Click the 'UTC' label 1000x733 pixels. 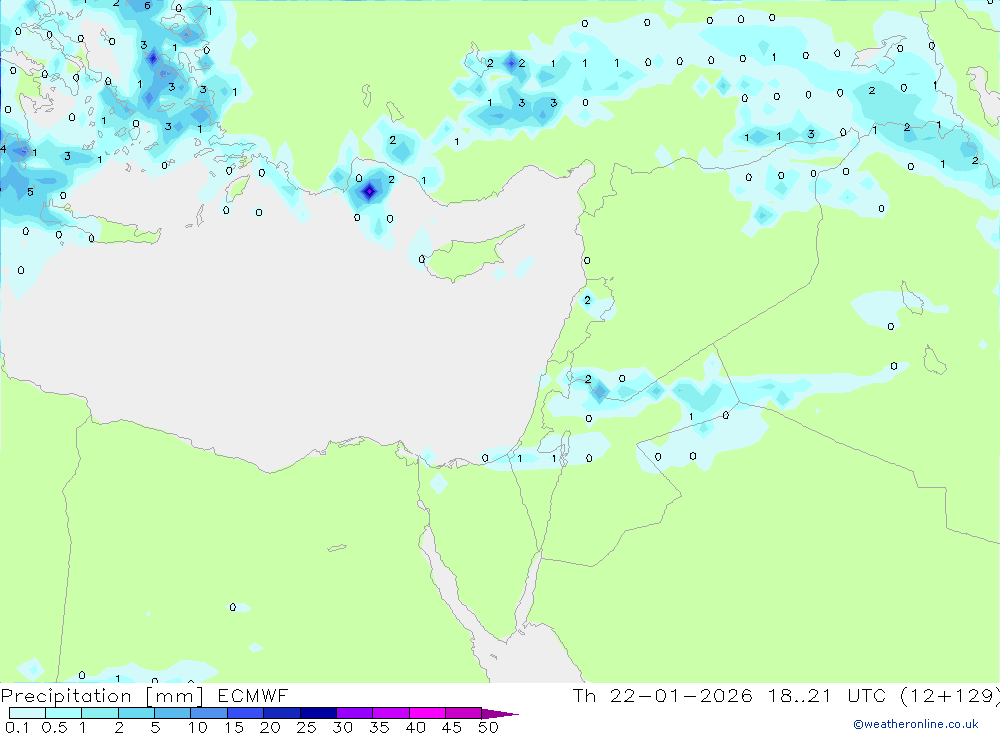[867, 696]
